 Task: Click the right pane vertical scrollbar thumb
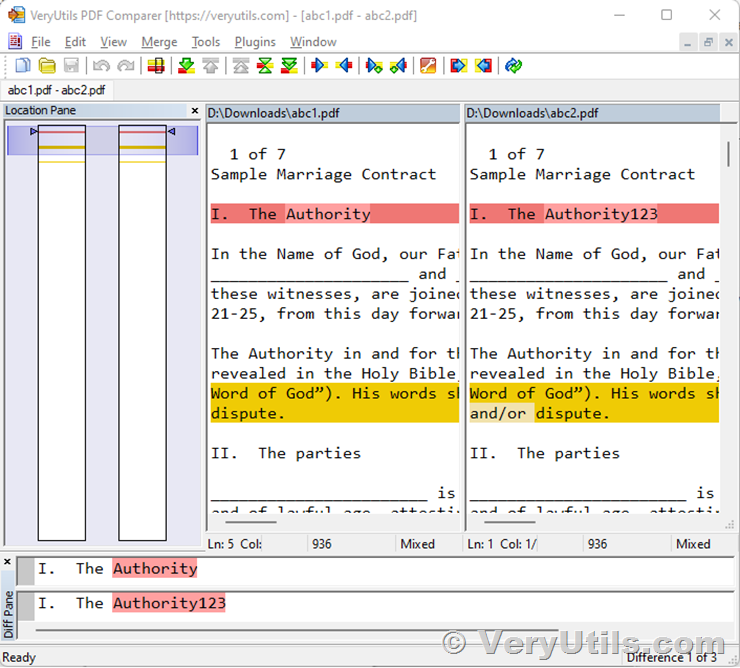coord(729,154)
